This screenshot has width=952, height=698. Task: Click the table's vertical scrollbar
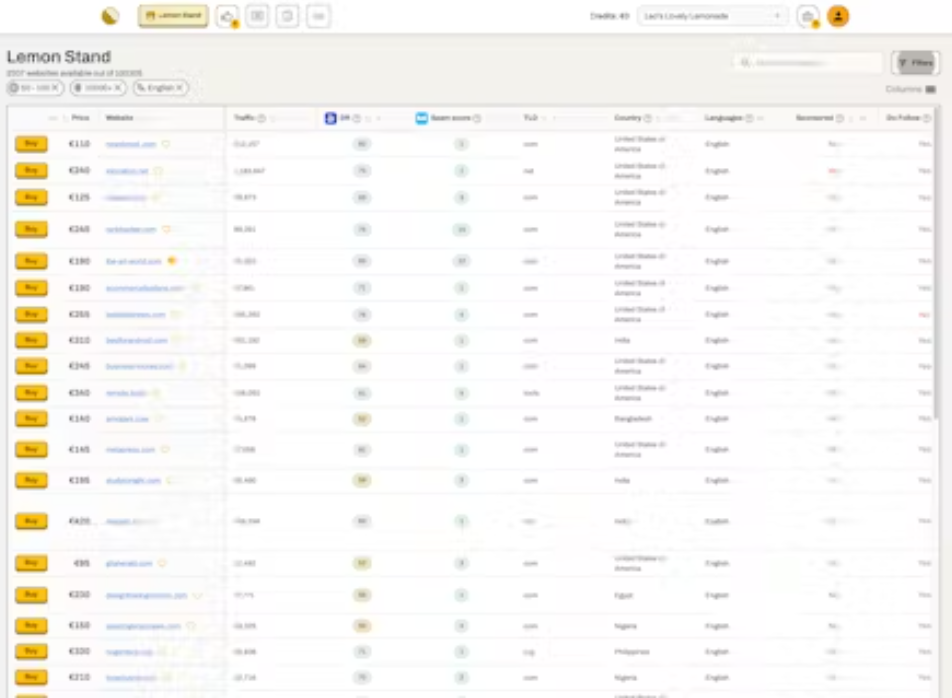pyautogui.click(x=938, y=261)
